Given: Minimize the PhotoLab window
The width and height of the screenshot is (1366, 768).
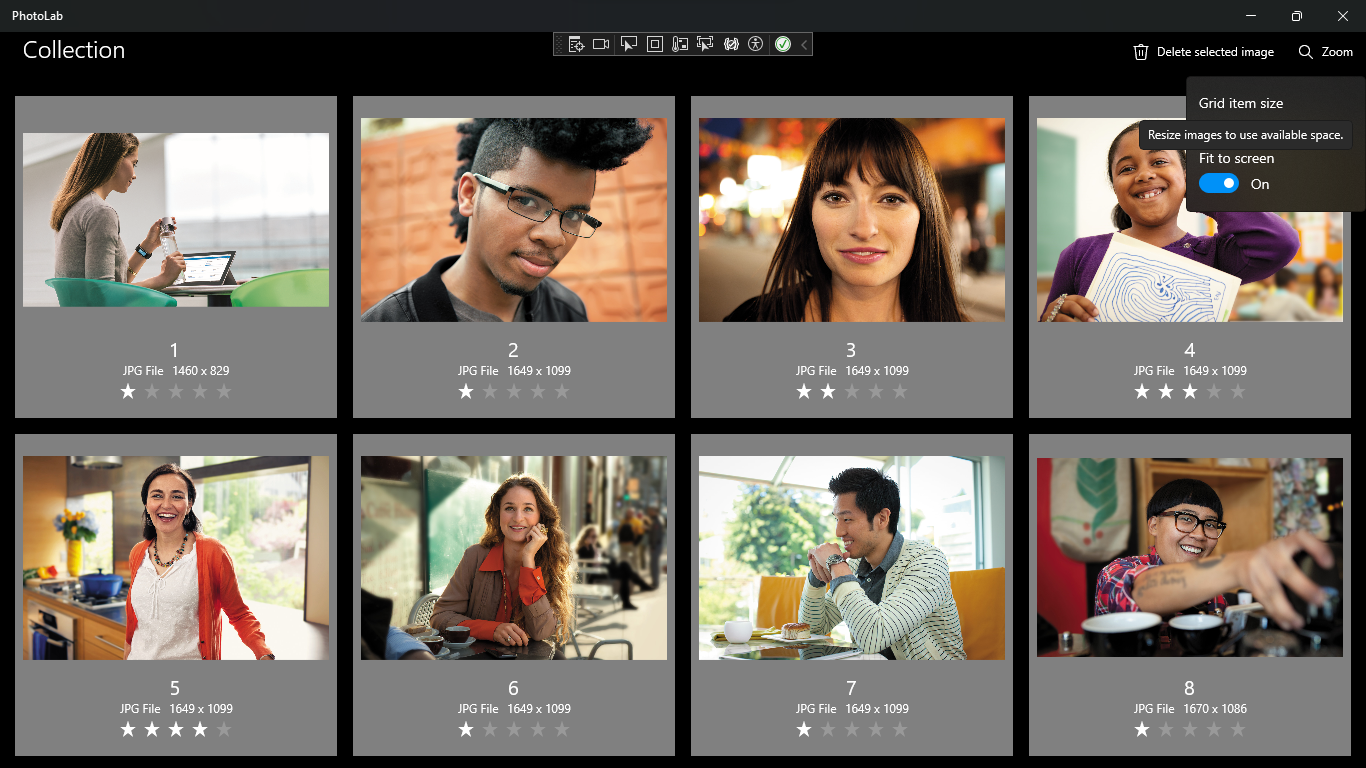Looking at the screenshot, I should (1251, 16).
